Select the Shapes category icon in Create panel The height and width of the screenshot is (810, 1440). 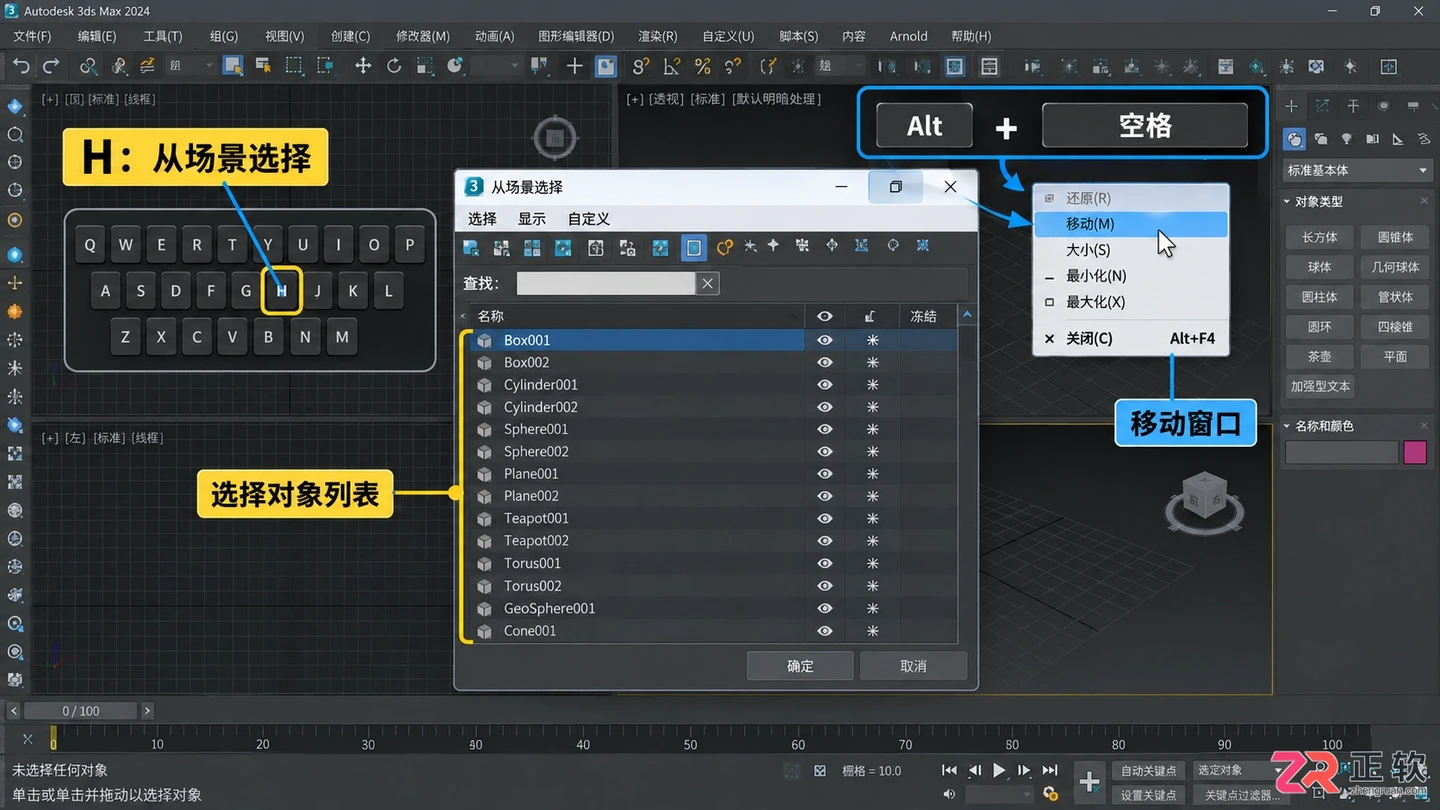click(1321, 139)
